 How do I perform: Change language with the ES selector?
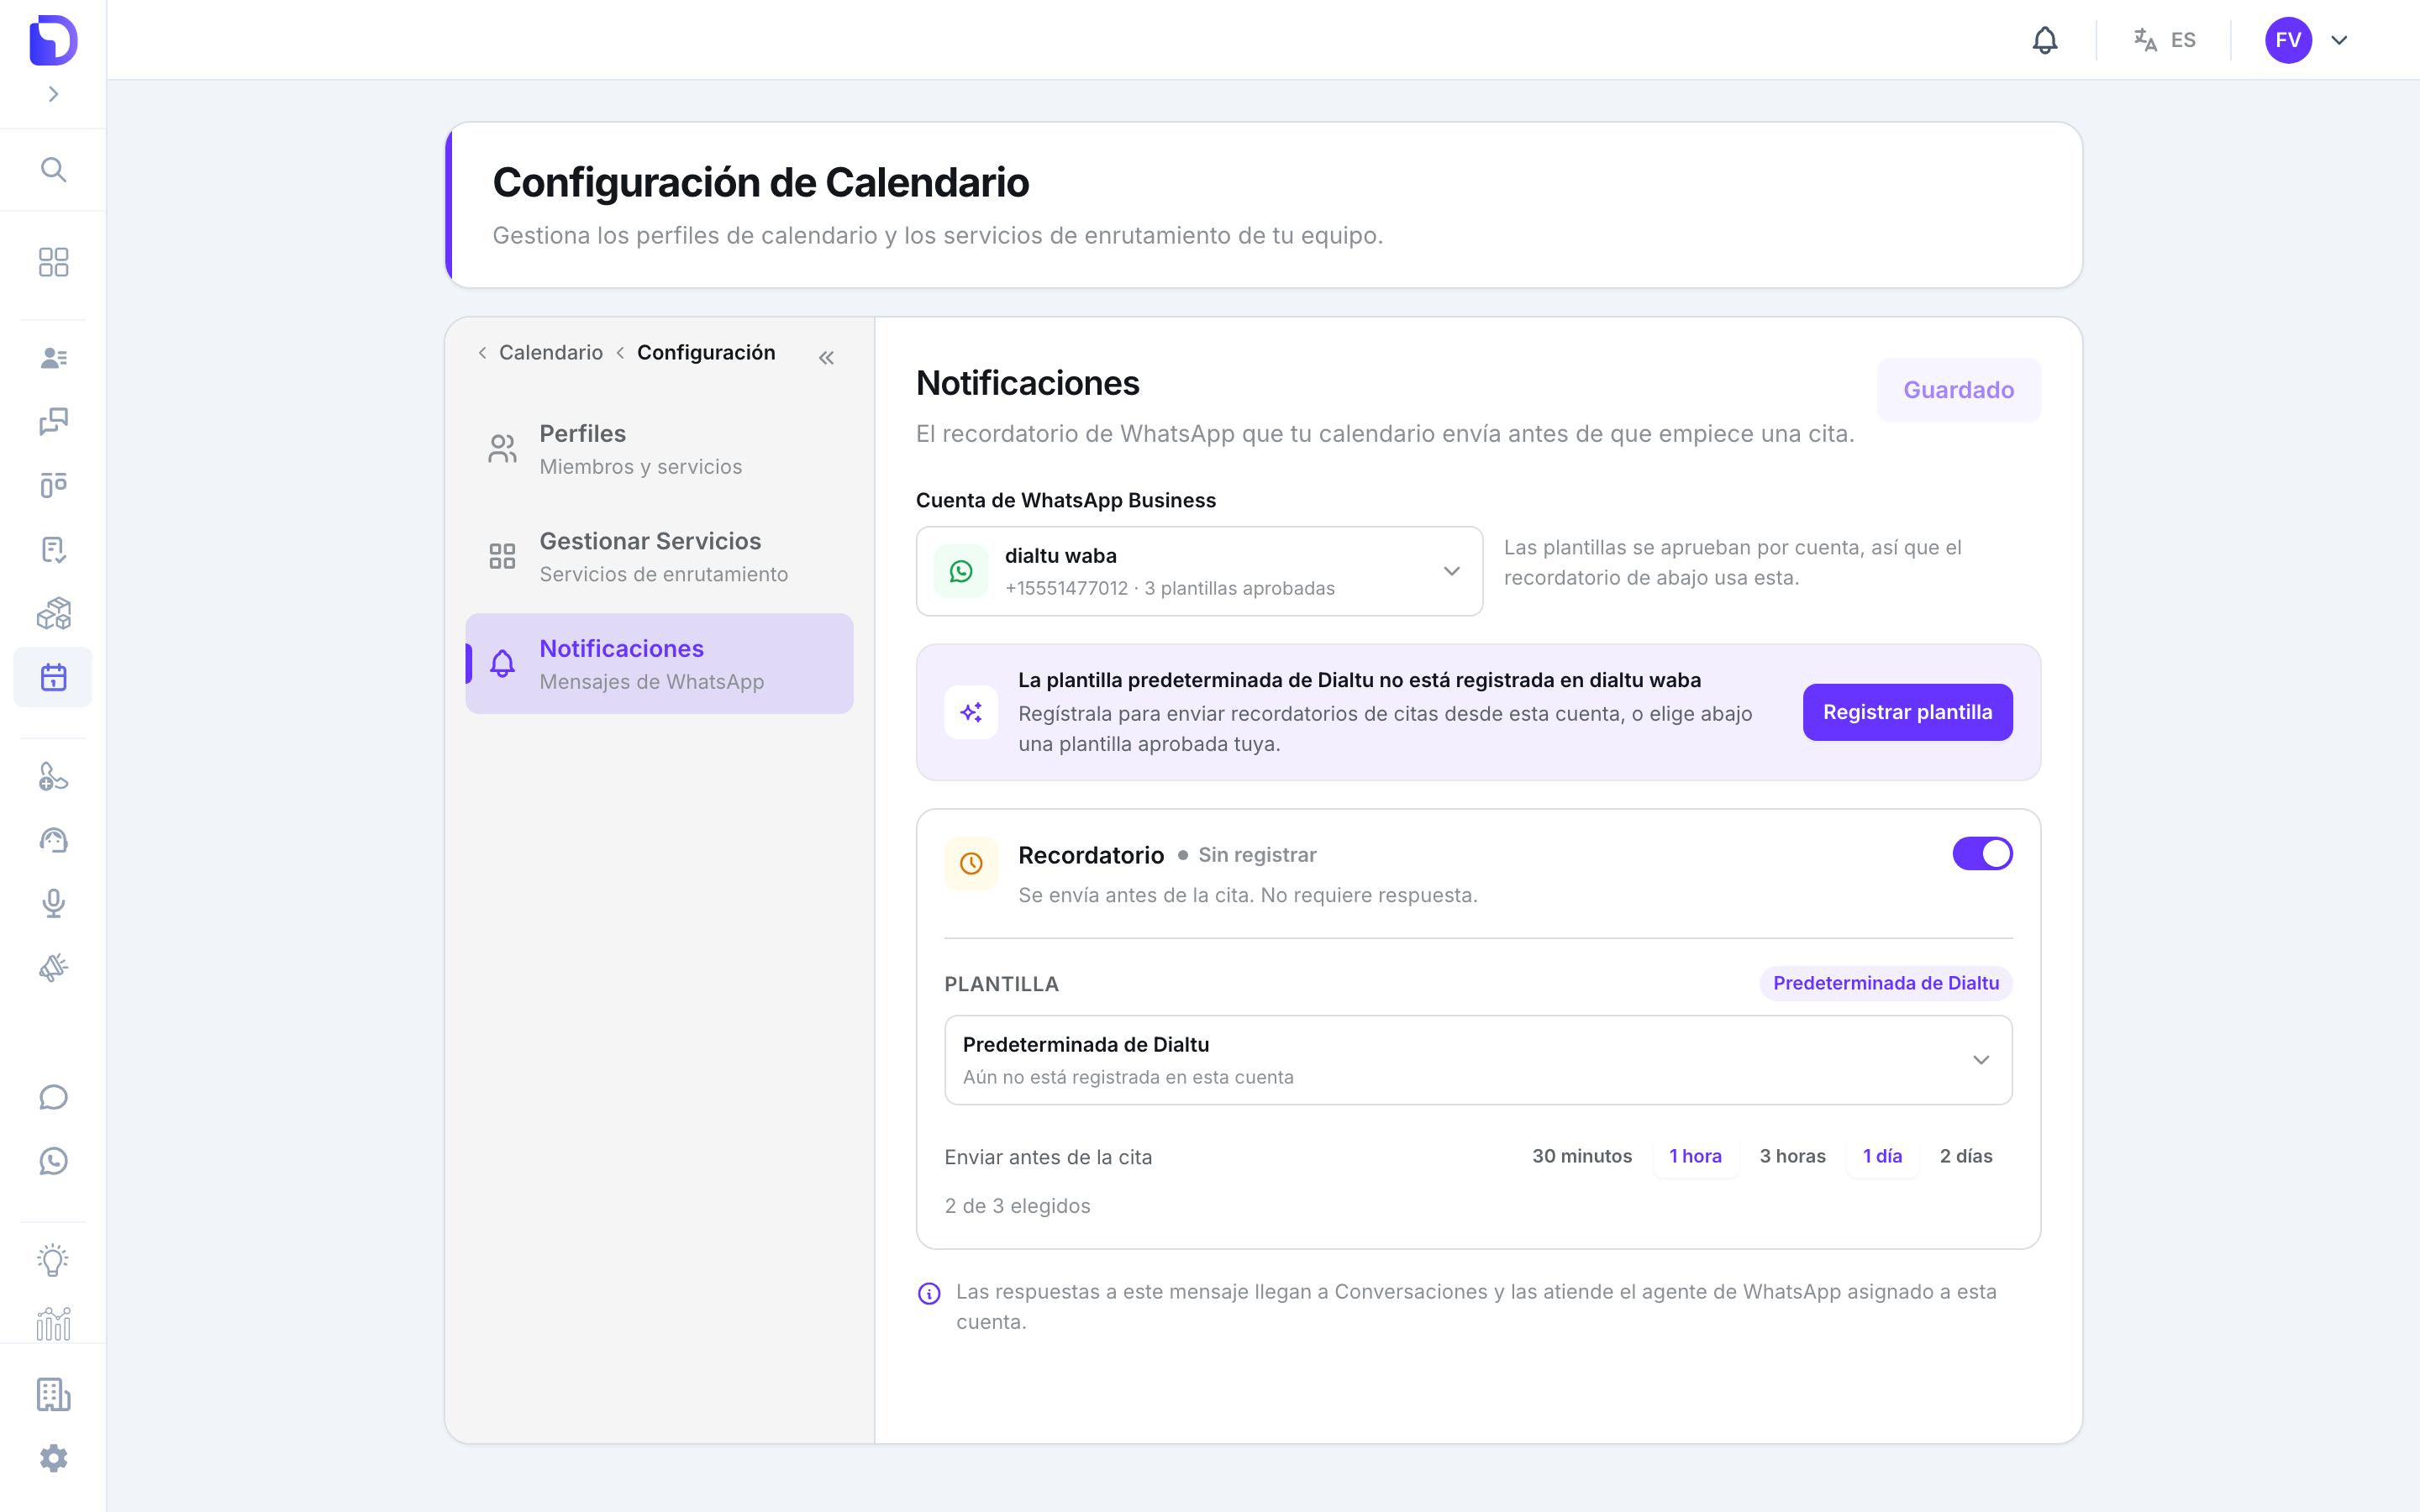(2165, 40)
